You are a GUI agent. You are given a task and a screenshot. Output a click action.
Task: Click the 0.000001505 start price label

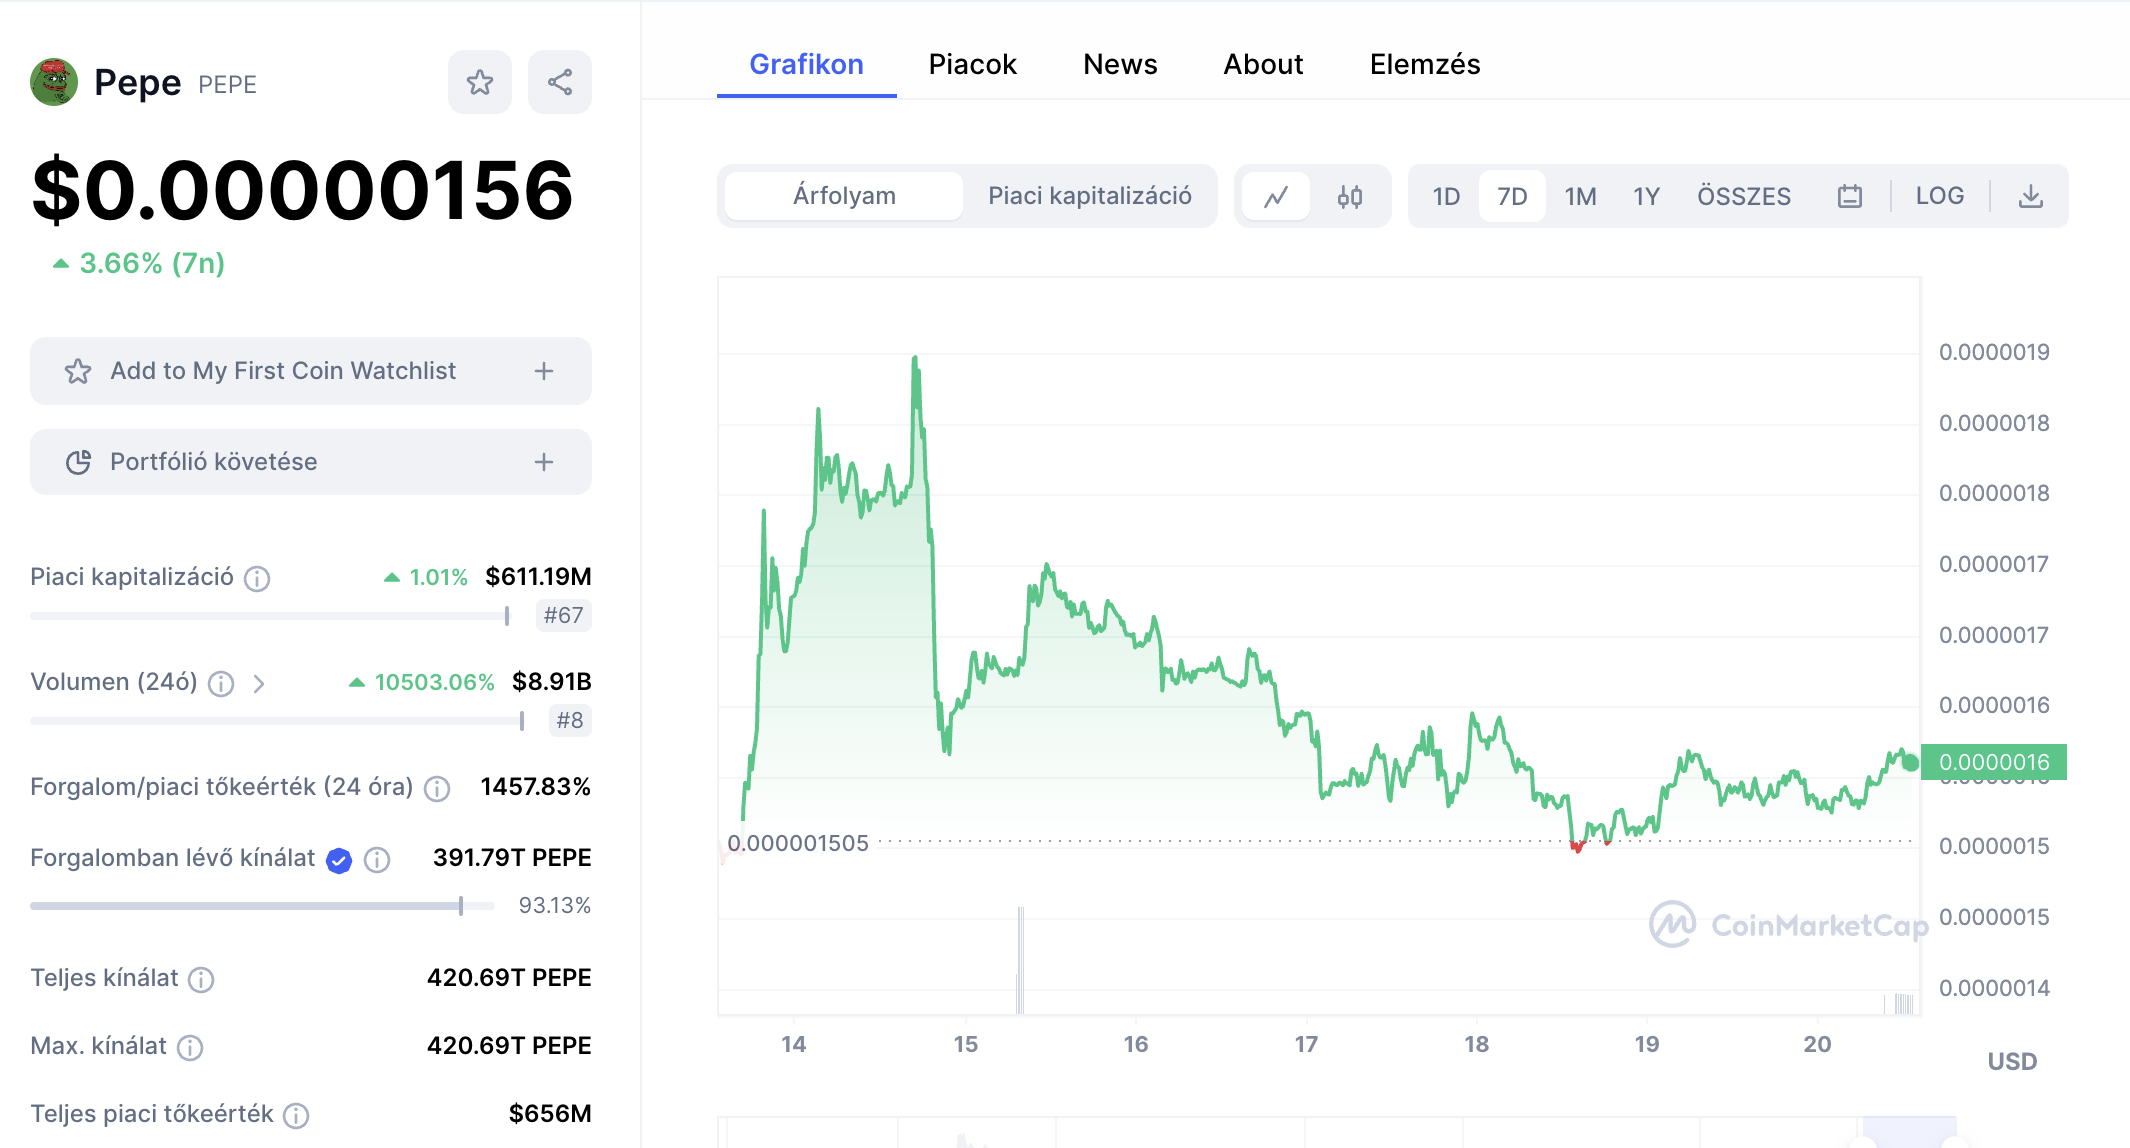click(x=798, y=843)
